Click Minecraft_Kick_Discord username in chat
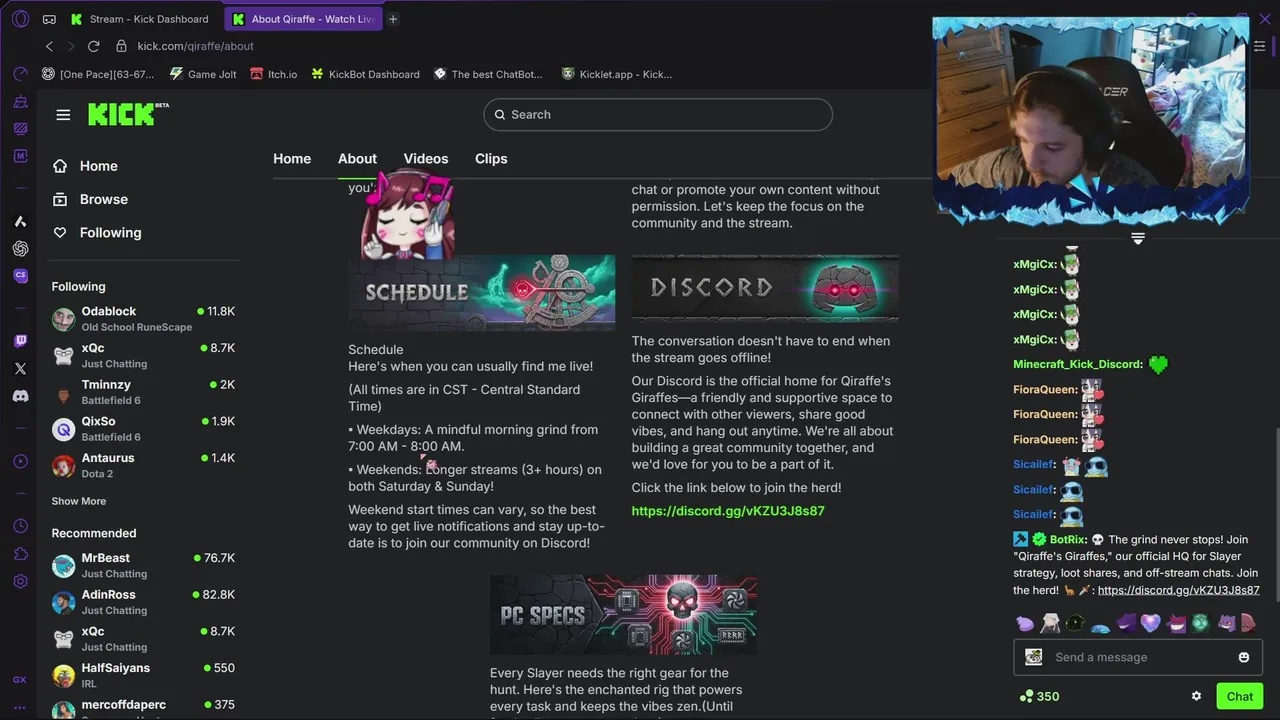Image resolution: width=1280 pixels, height=720 pixels. [x=1077, y=365]
